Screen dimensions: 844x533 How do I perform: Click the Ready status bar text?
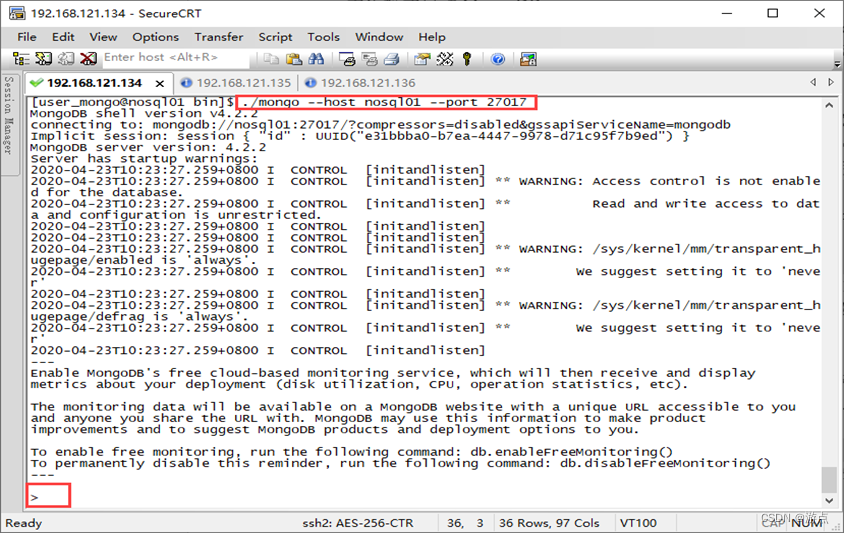pos(24,523)
